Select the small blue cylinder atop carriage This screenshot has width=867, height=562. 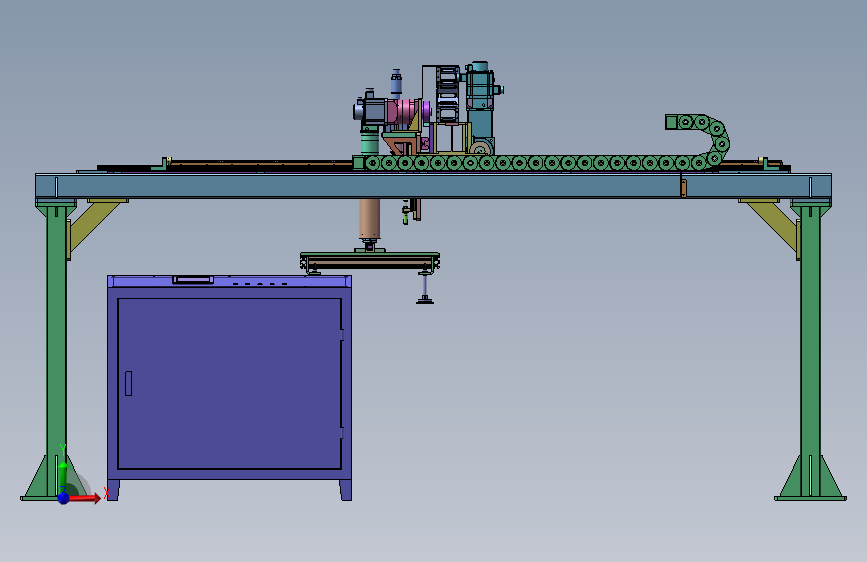pos(396,84)
